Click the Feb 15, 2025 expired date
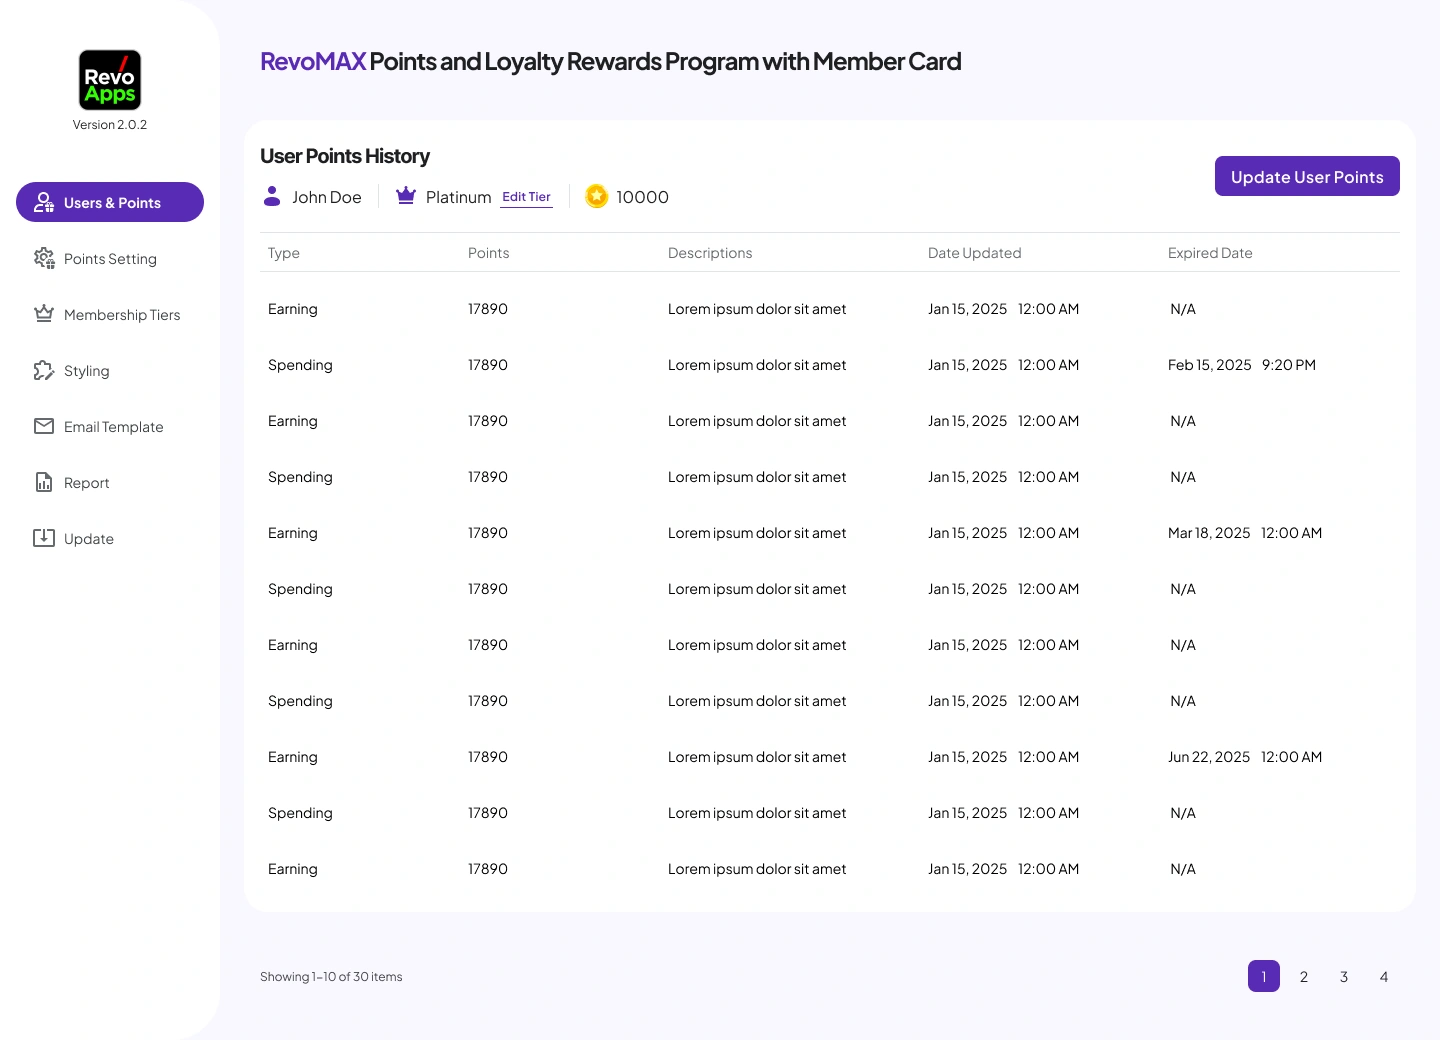The width and height of the screenshot is (1440, 1040). (1242, 365)
